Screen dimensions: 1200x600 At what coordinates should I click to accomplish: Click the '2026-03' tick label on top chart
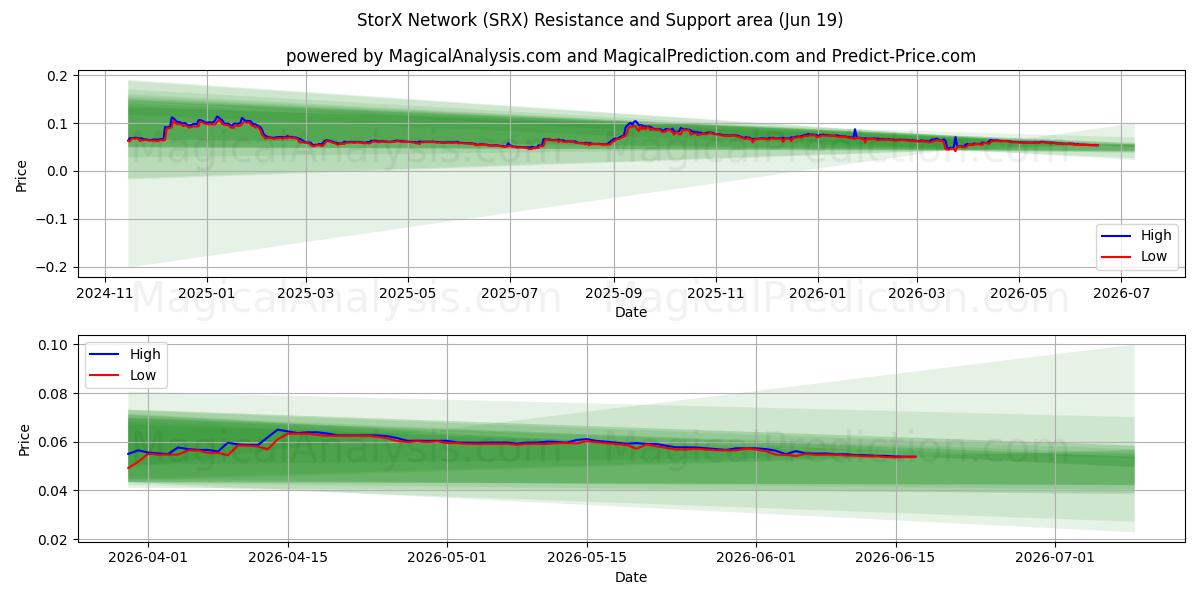click(916, 294)
